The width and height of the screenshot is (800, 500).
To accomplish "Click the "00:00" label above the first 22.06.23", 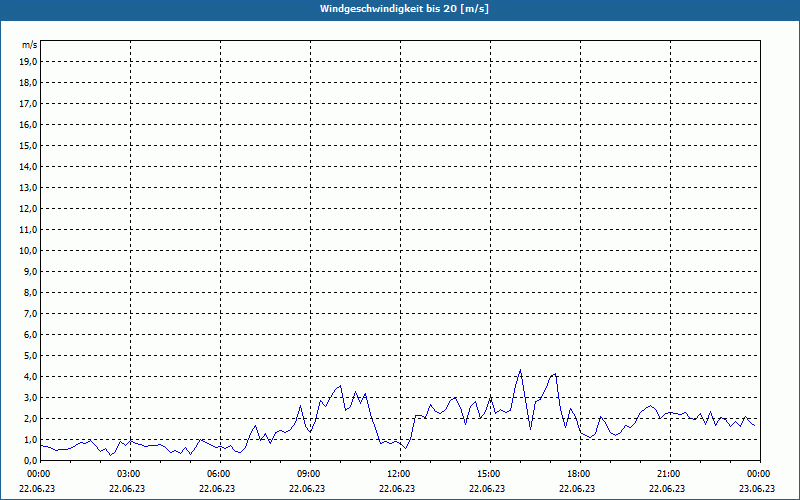I will 38,474.
